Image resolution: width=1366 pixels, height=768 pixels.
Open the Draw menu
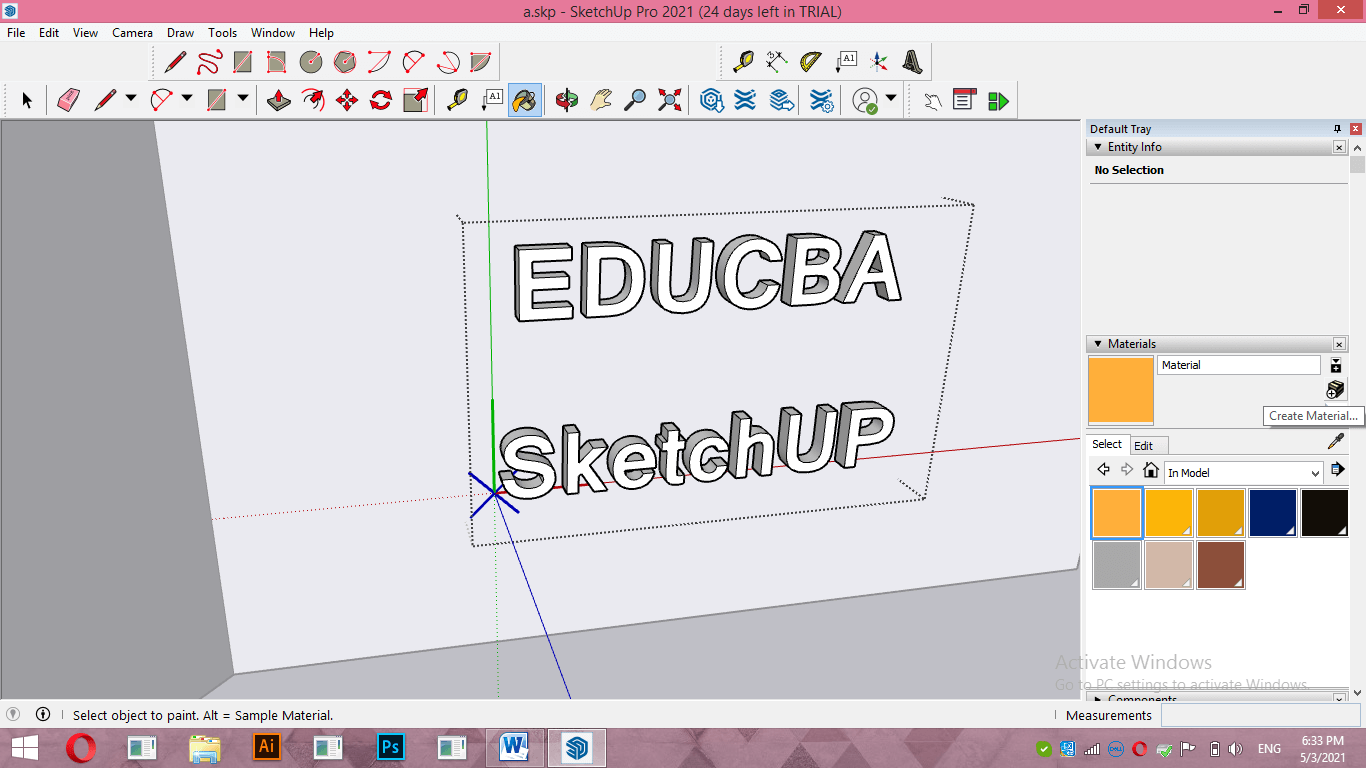coord(181,33)
